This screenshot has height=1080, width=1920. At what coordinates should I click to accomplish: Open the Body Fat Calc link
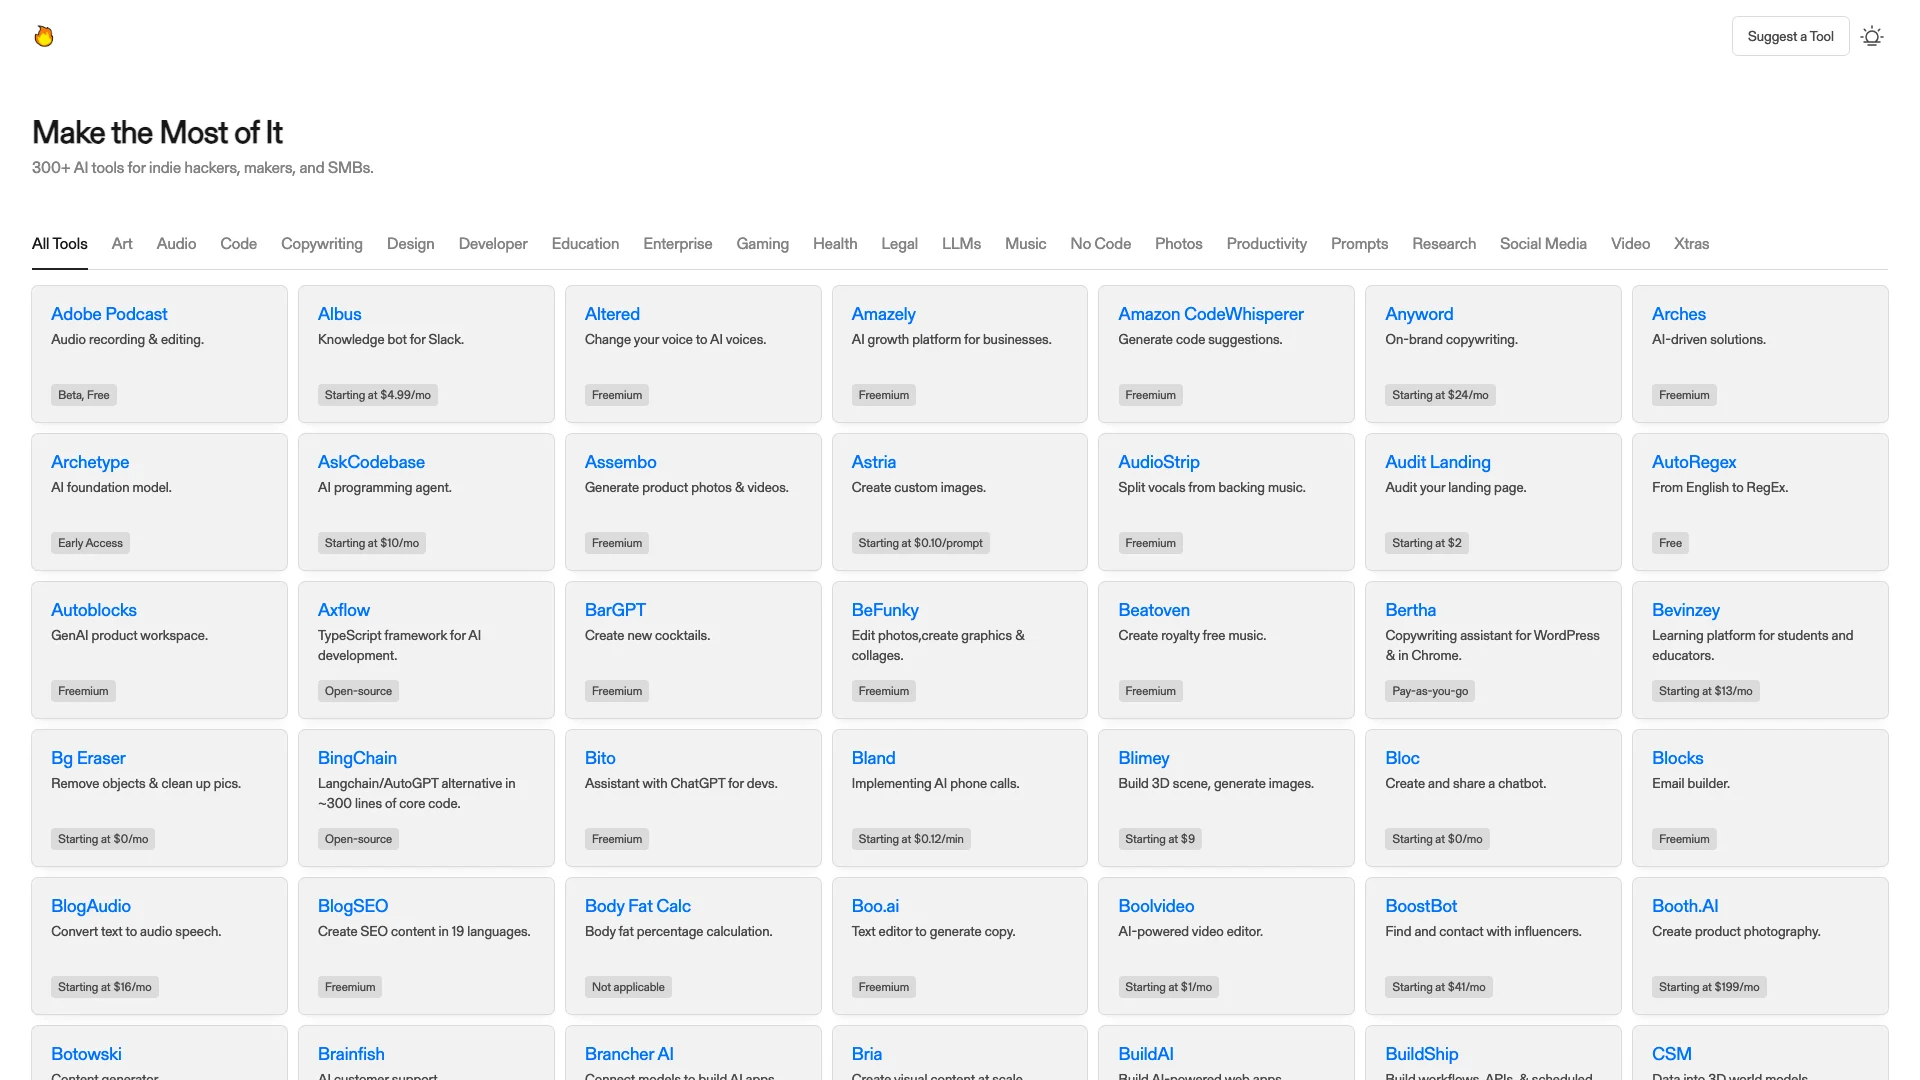pyautogui.click(x=637, y=906)
